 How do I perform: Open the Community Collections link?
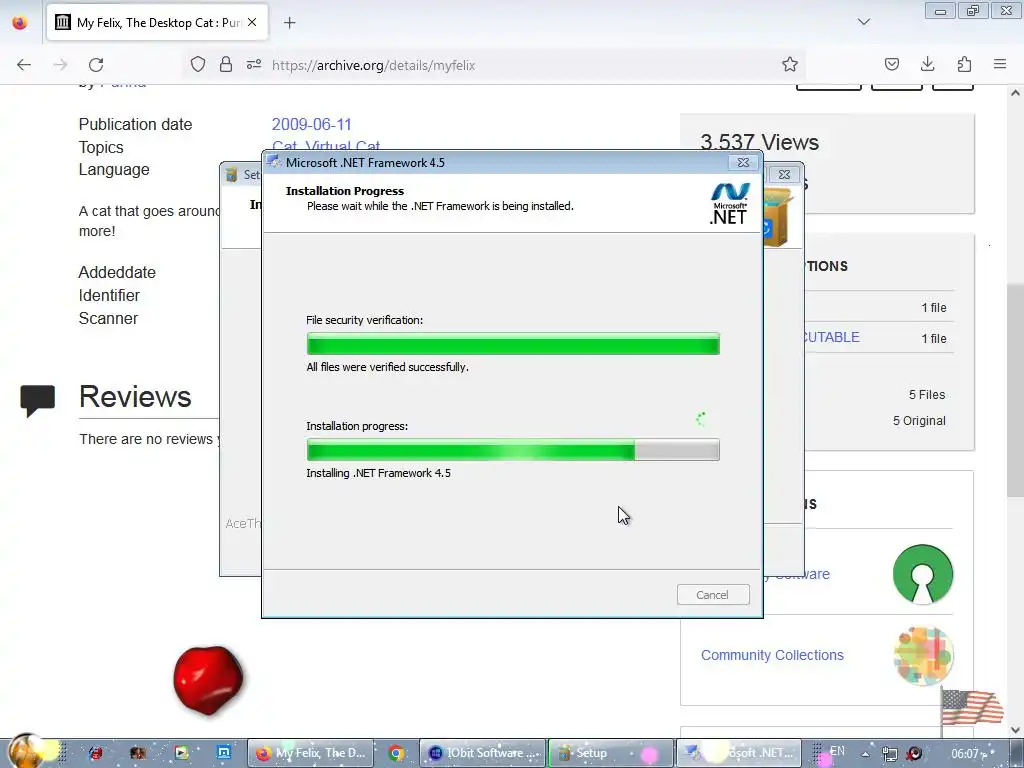coord(772,654)
